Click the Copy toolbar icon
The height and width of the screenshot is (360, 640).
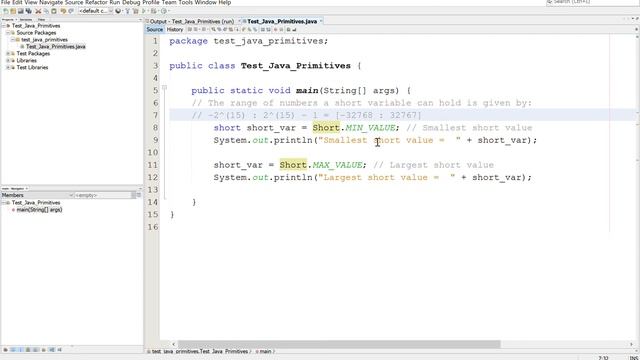46,11
